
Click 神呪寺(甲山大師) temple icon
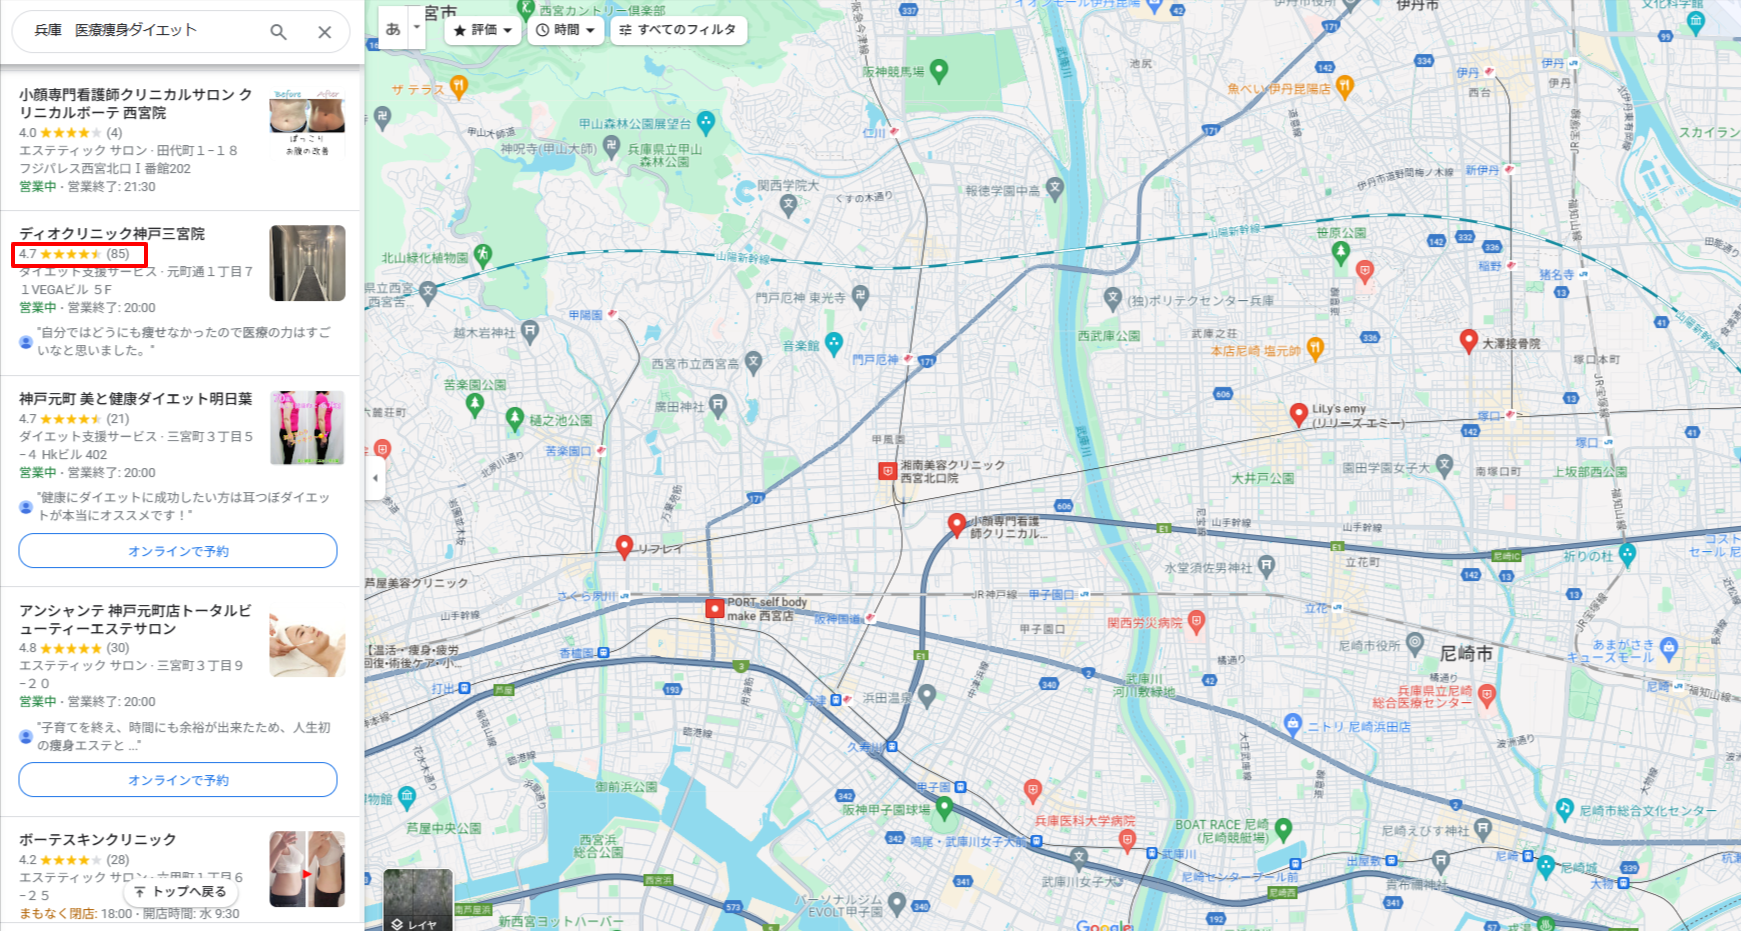[612, 147]
